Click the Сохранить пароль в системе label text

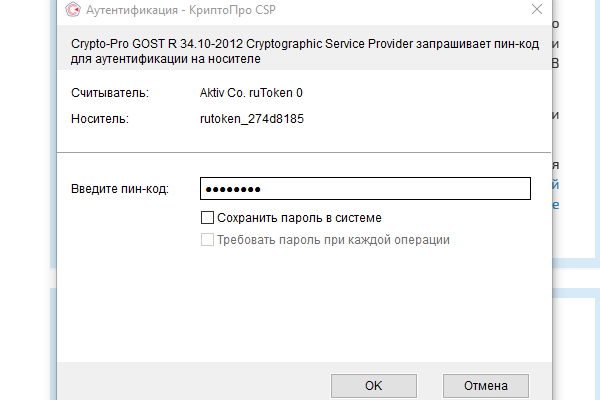click(x=299, y=218)
